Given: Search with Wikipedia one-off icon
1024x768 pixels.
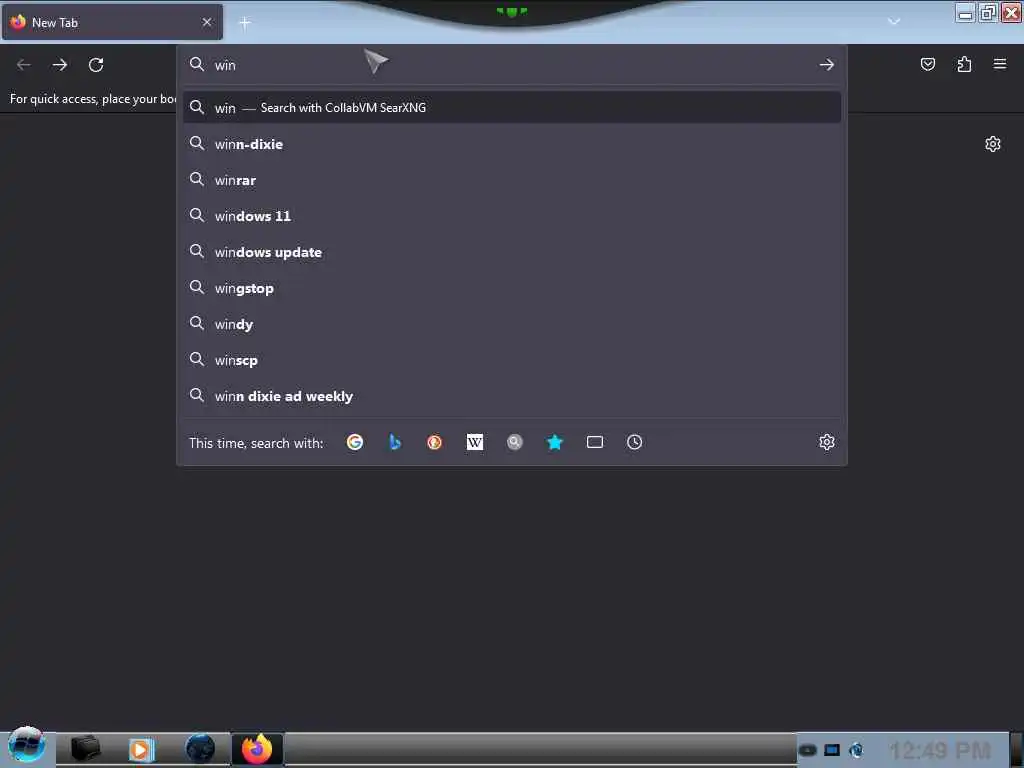Looking at the screenshot, I should pos(475,442).
